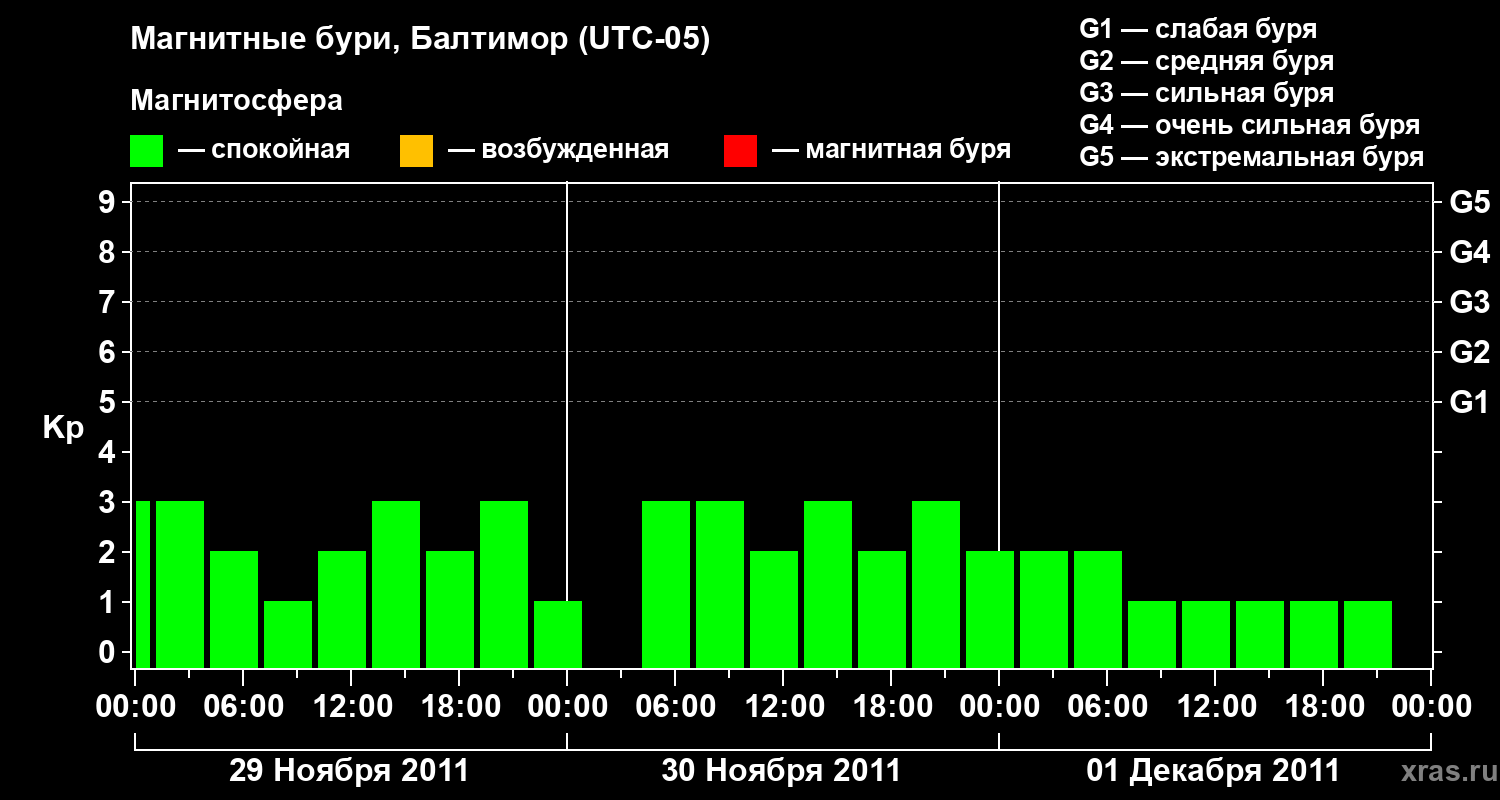Viewport: 1500px width, 800px height.
Task: Click the 'G5' label on the right axis
Action: click(1469, 203)
